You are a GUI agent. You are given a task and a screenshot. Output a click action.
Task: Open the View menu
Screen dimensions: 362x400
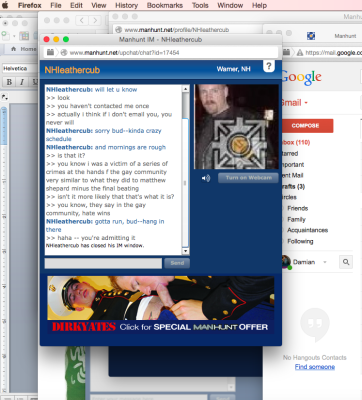pyautogui.click(x=99, y=5)
